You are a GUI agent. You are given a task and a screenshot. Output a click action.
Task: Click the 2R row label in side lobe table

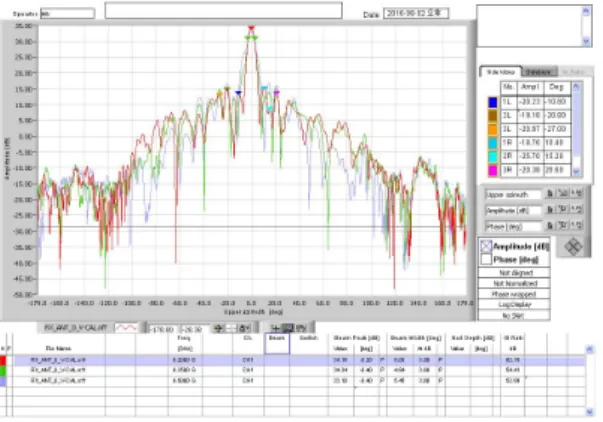508,156
